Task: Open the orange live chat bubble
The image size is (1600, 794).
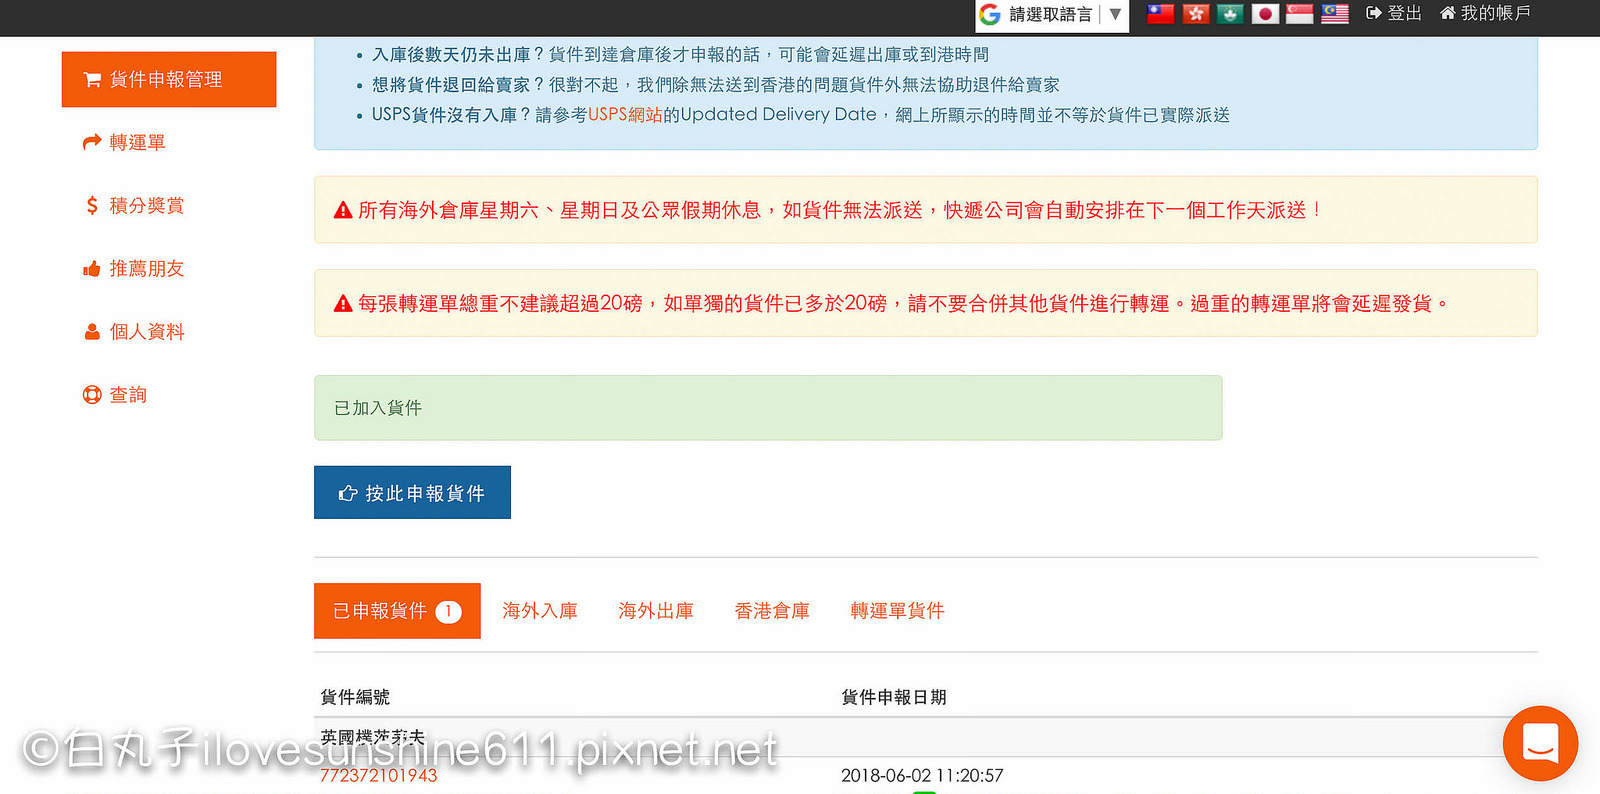Action: 1540,743
